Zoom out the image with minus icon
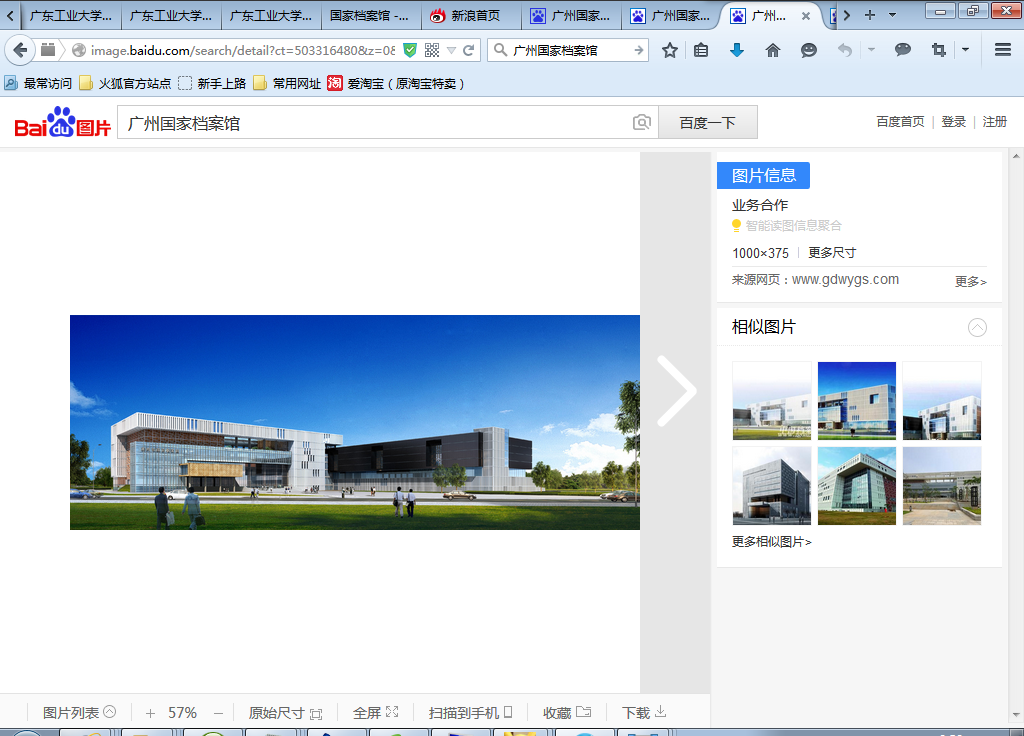 pos(218,713)
